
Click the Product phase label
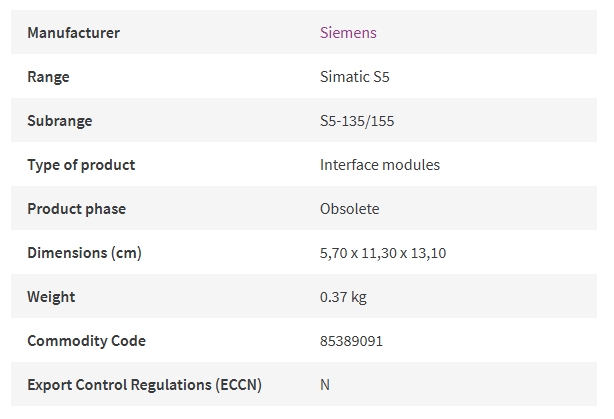77,209
